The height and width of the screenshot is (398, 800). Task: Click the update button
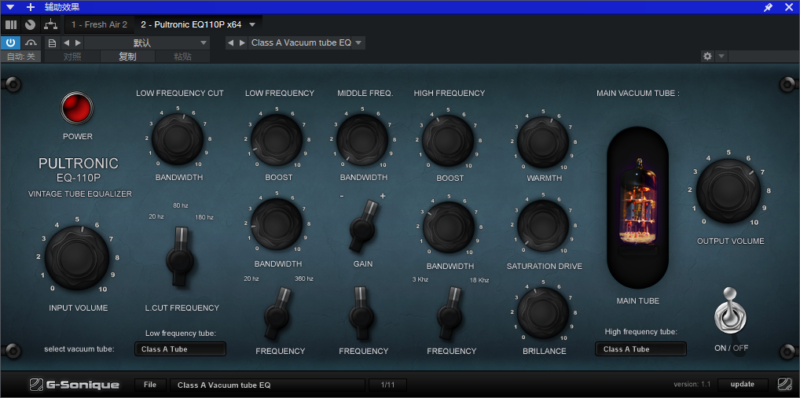pyautogui.click(x=743, y=384)
